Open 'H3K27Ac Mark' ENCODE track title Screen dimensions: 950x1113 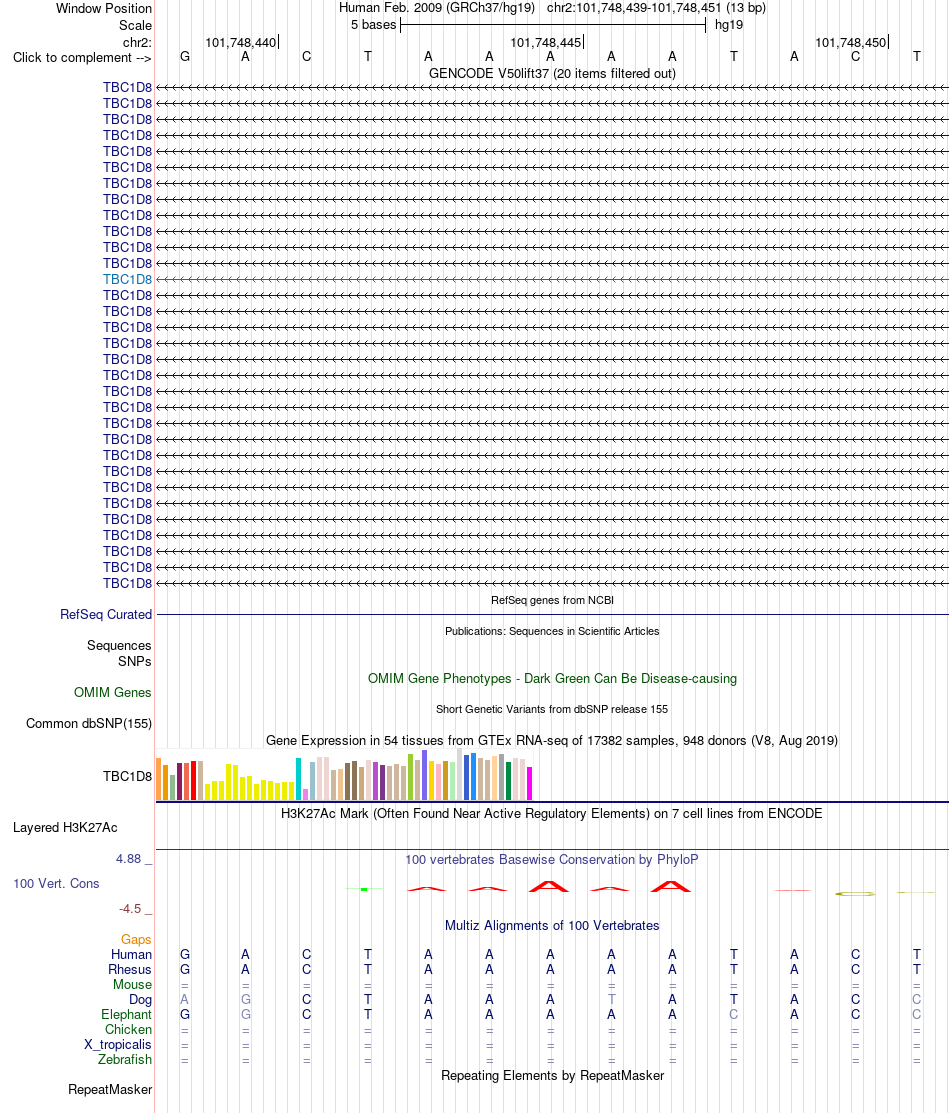pos(552,814)
